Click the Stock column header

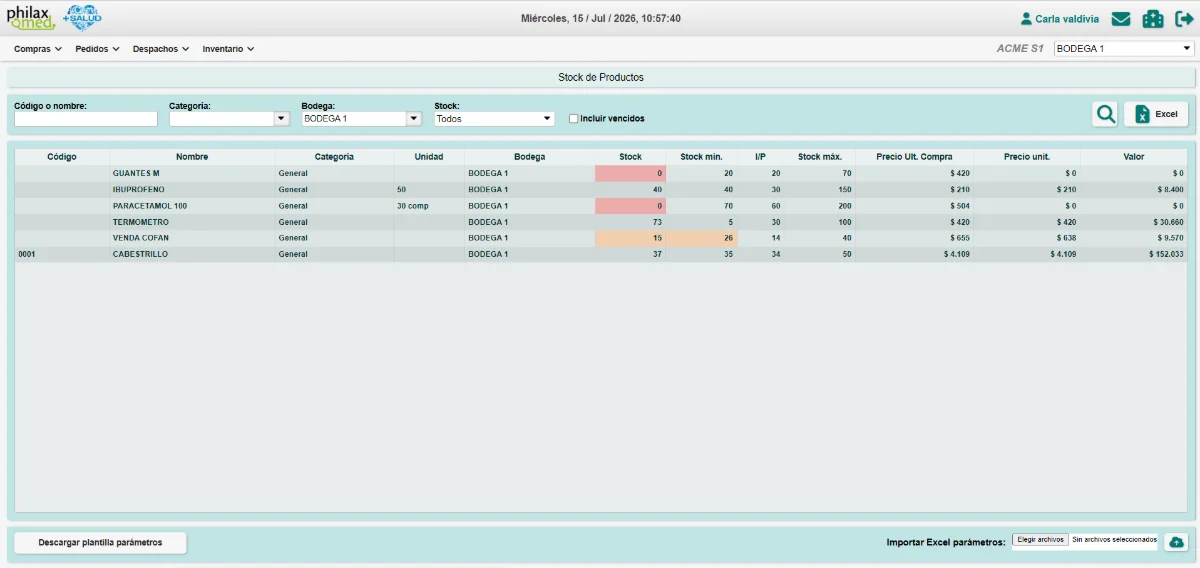point(630,157)
